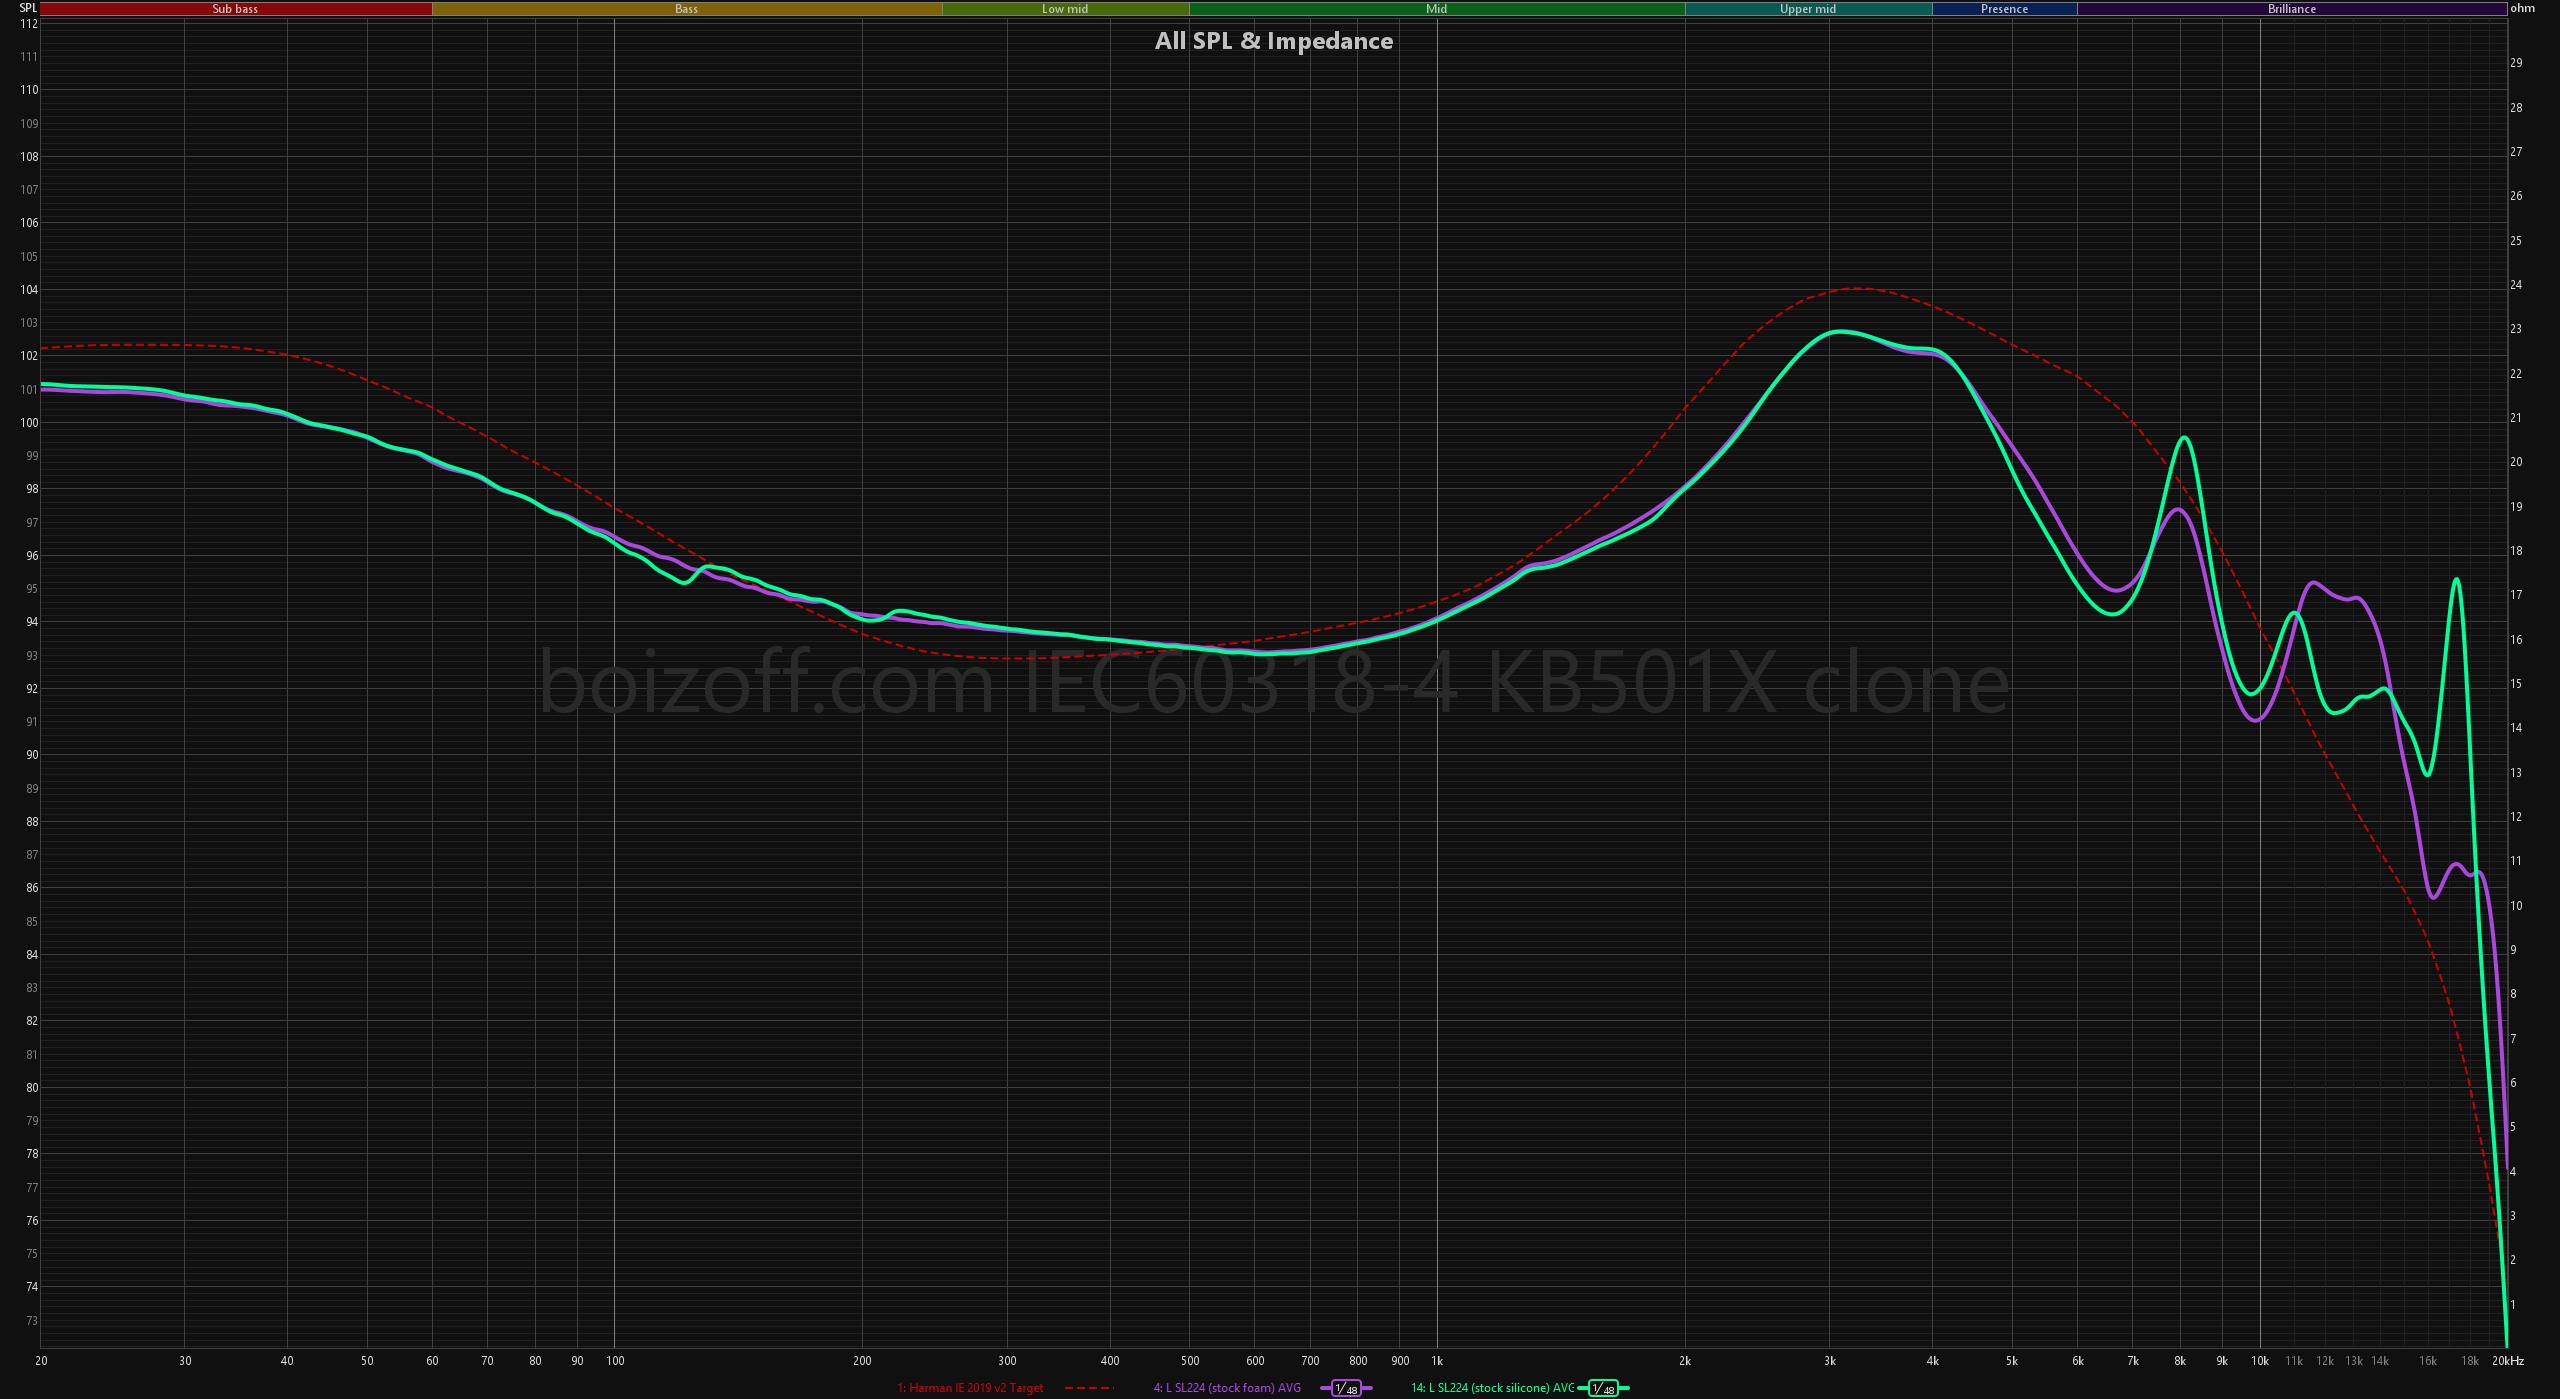Click the Low mid band label
The height and width of the screenshot is (1399, 2560).
coord(1065,9)
